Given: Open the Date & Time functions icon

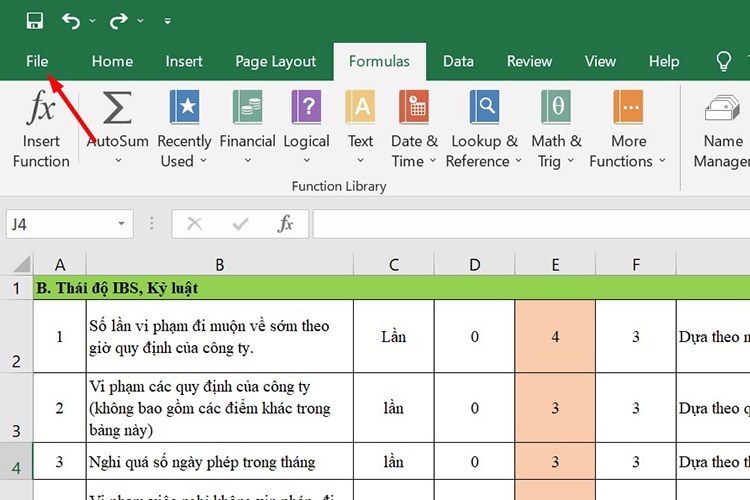Looking at the screenshot, I should point(414,106).
